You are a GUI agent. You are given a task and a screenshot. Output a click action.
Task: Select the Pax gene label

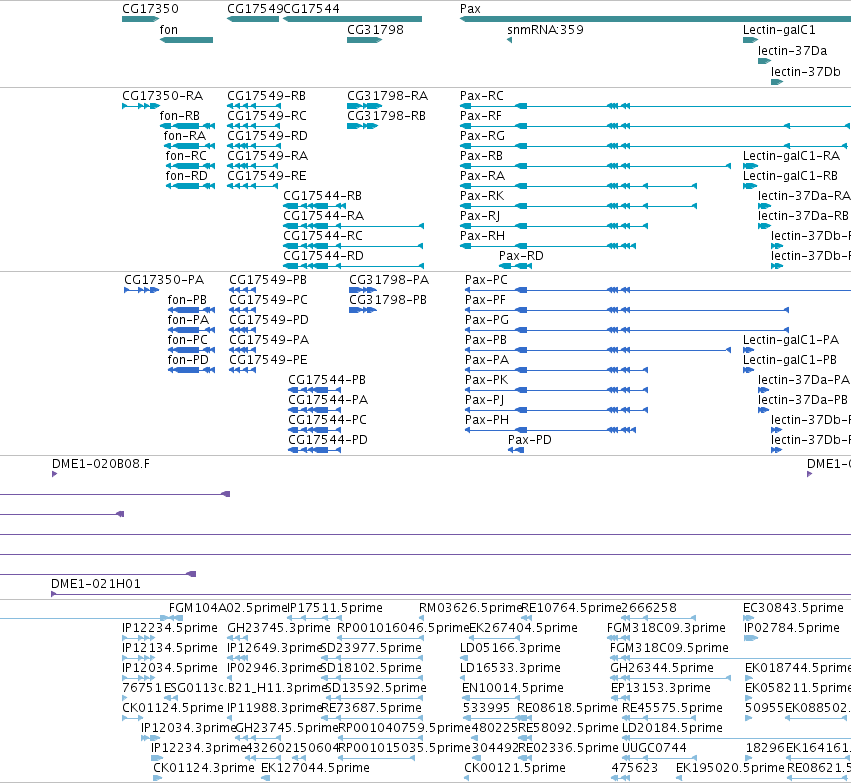coord(470,9)
